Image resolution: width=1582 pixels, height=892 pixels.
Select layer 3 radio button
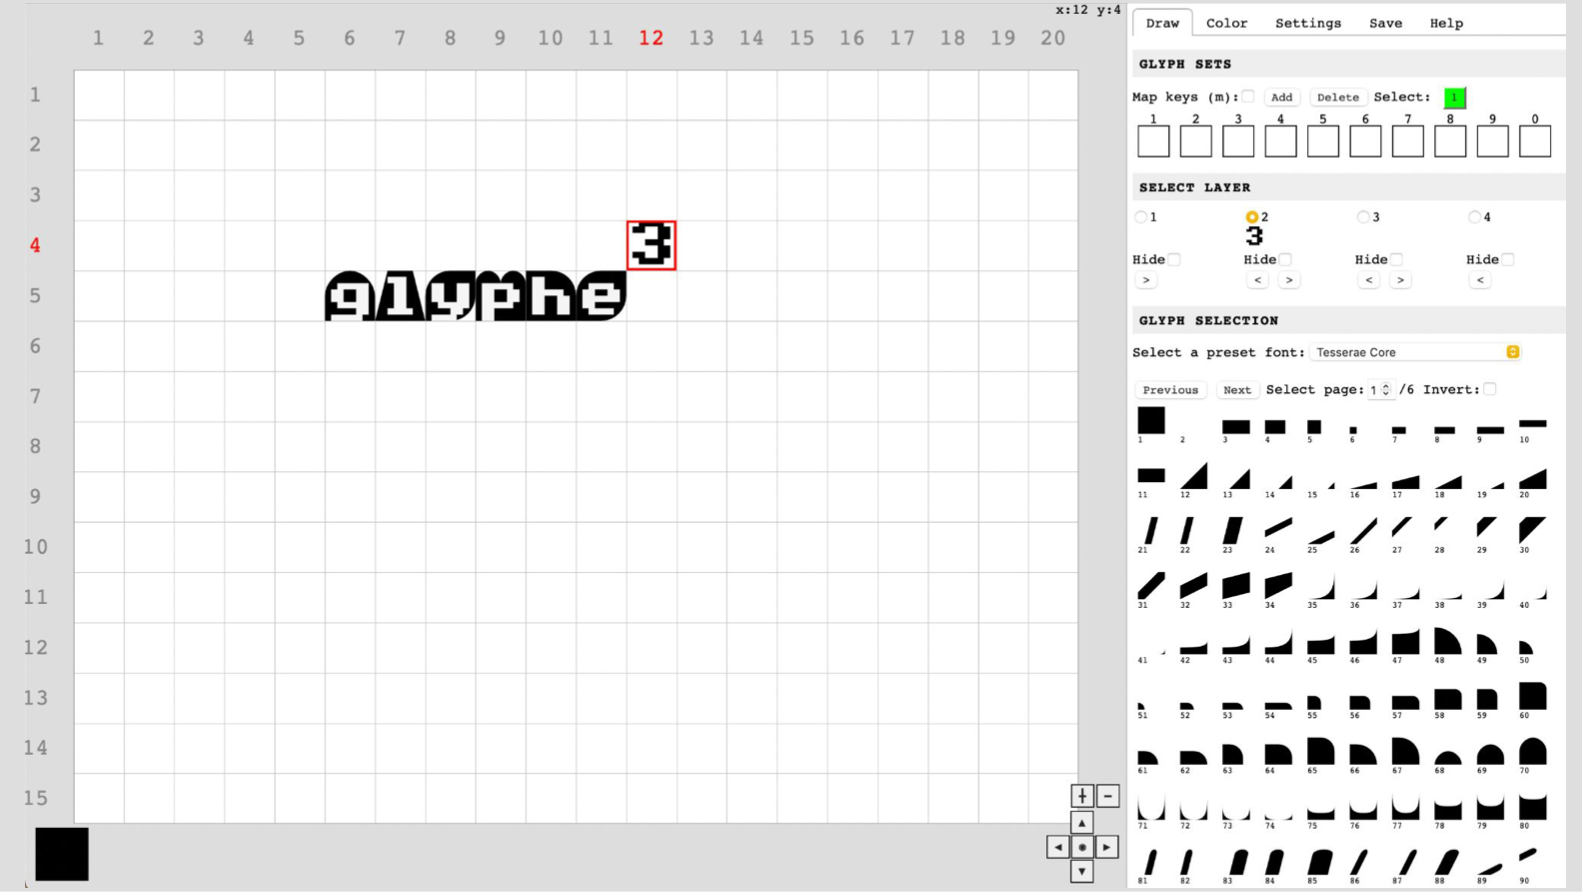[x=1363, y=217]
